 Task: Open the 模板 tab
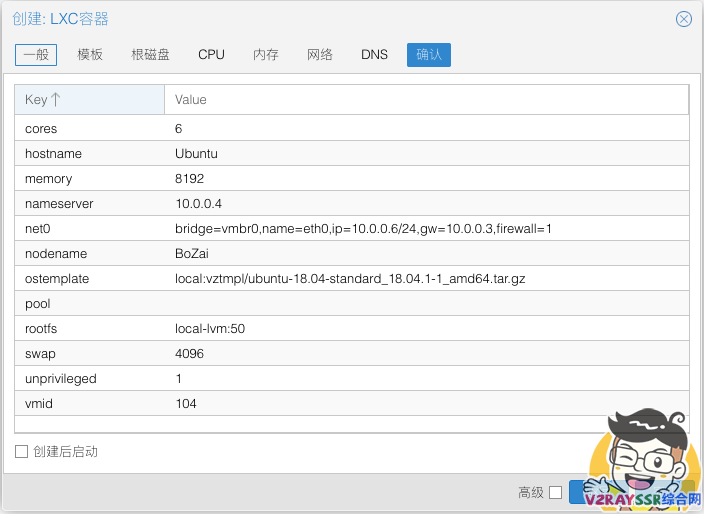[90, 54]
